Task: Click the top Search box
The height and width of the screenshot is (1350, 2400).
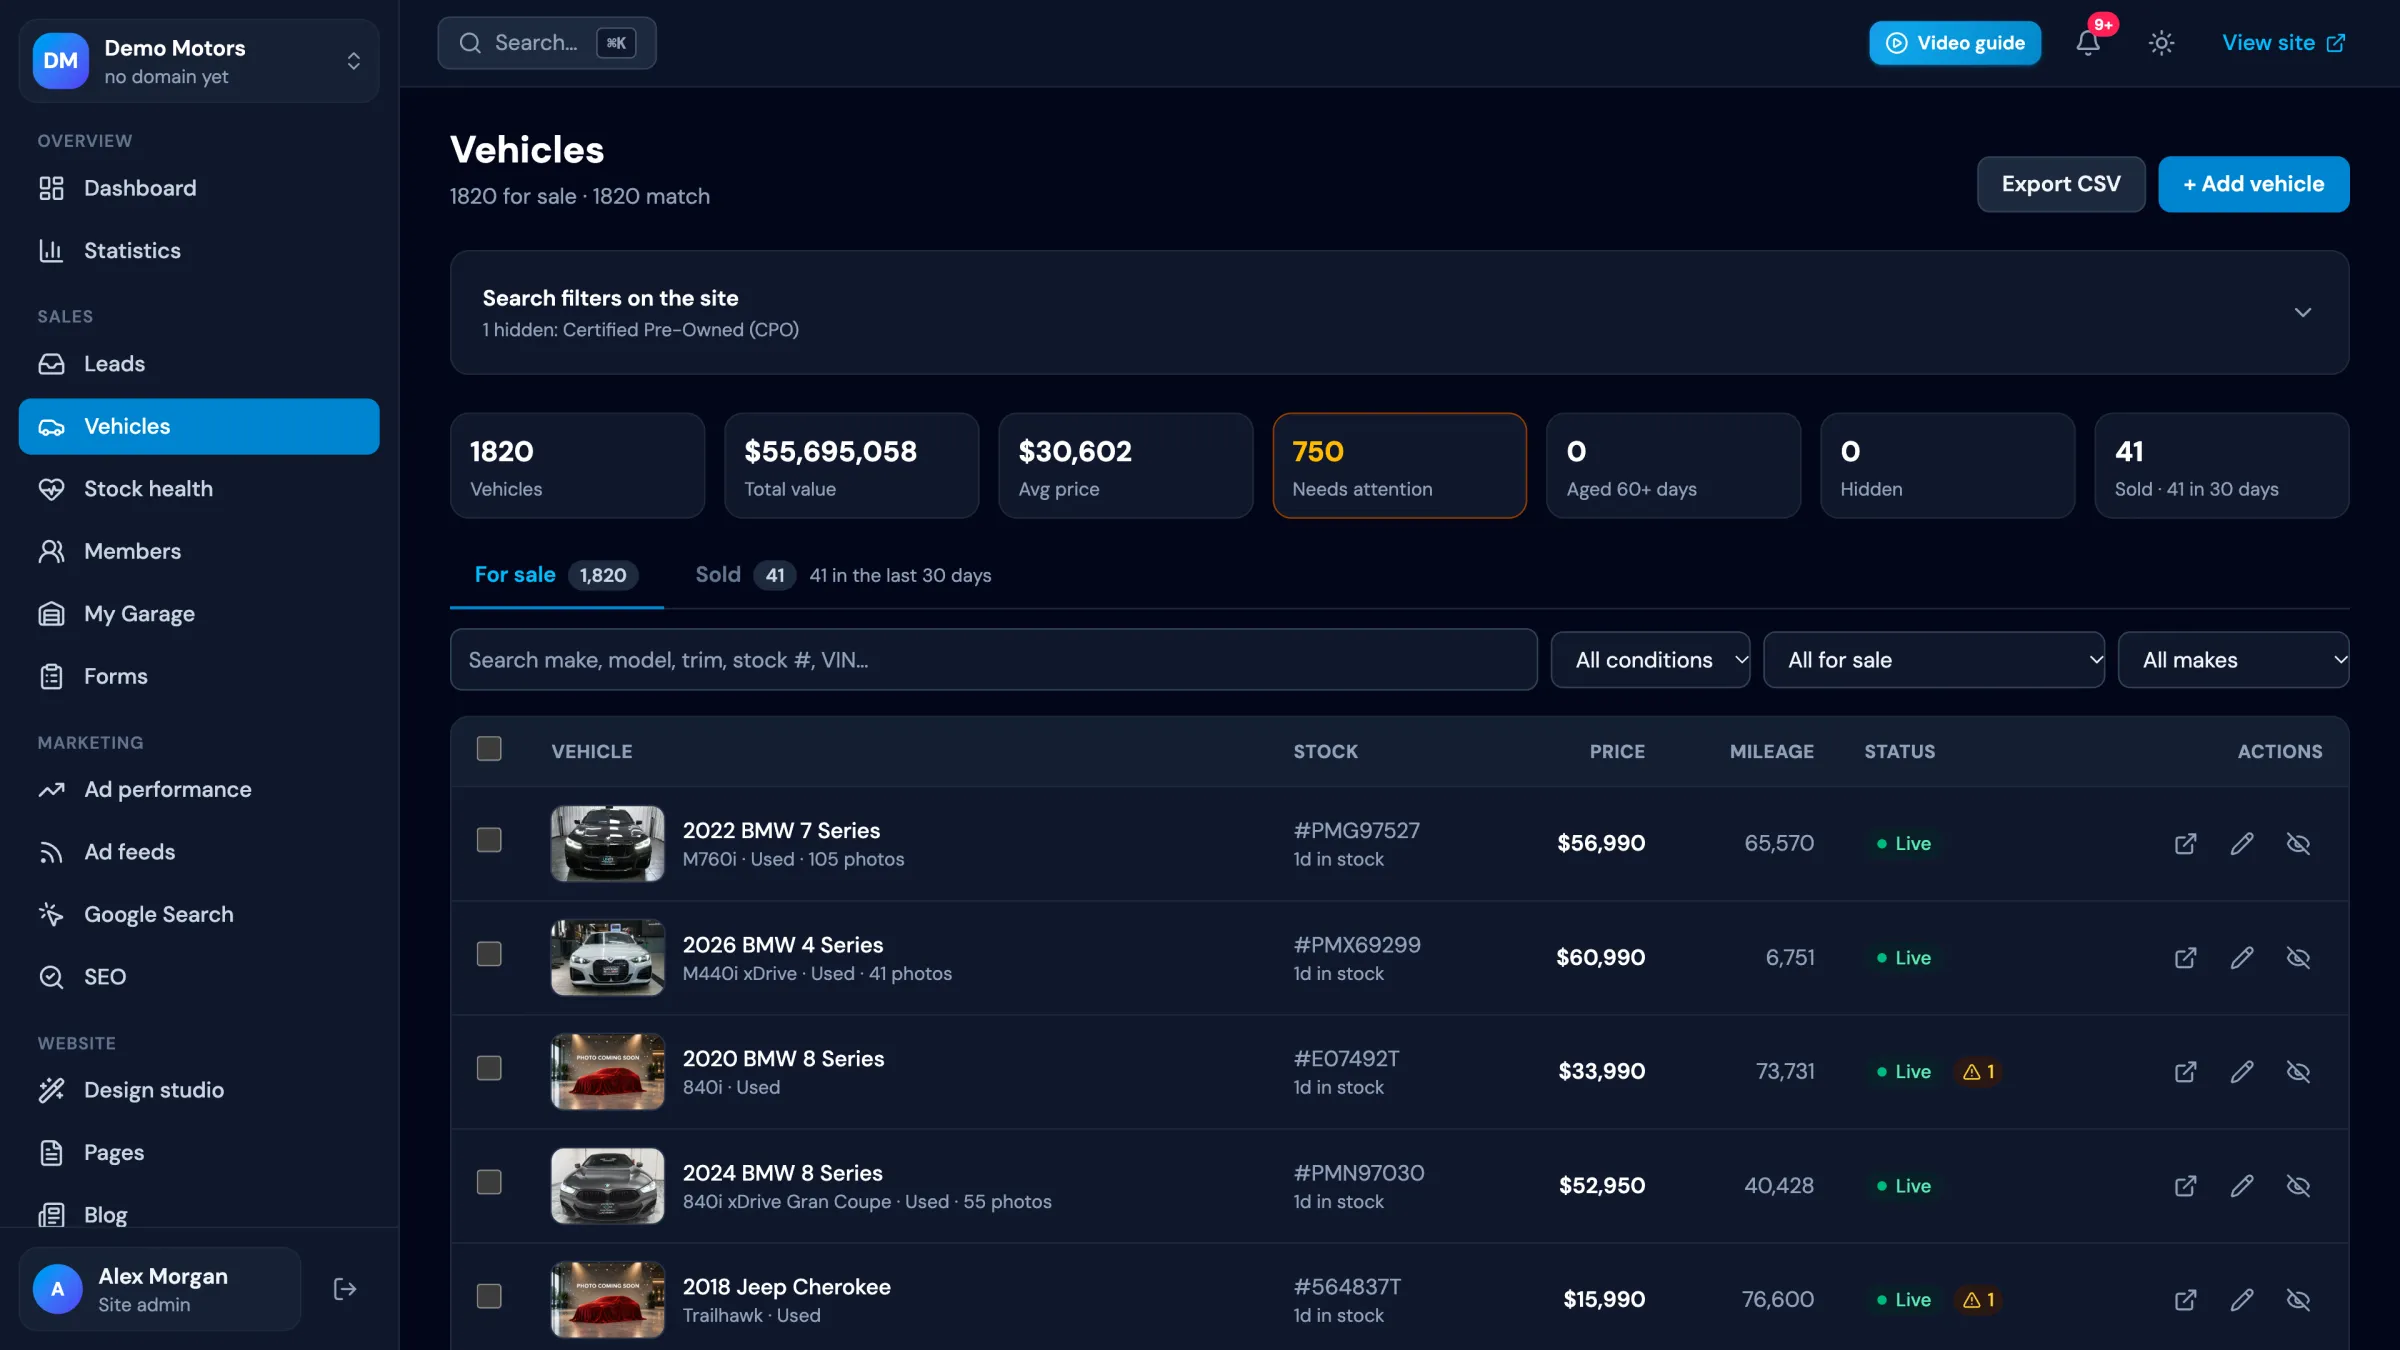Action: point(547,43)
